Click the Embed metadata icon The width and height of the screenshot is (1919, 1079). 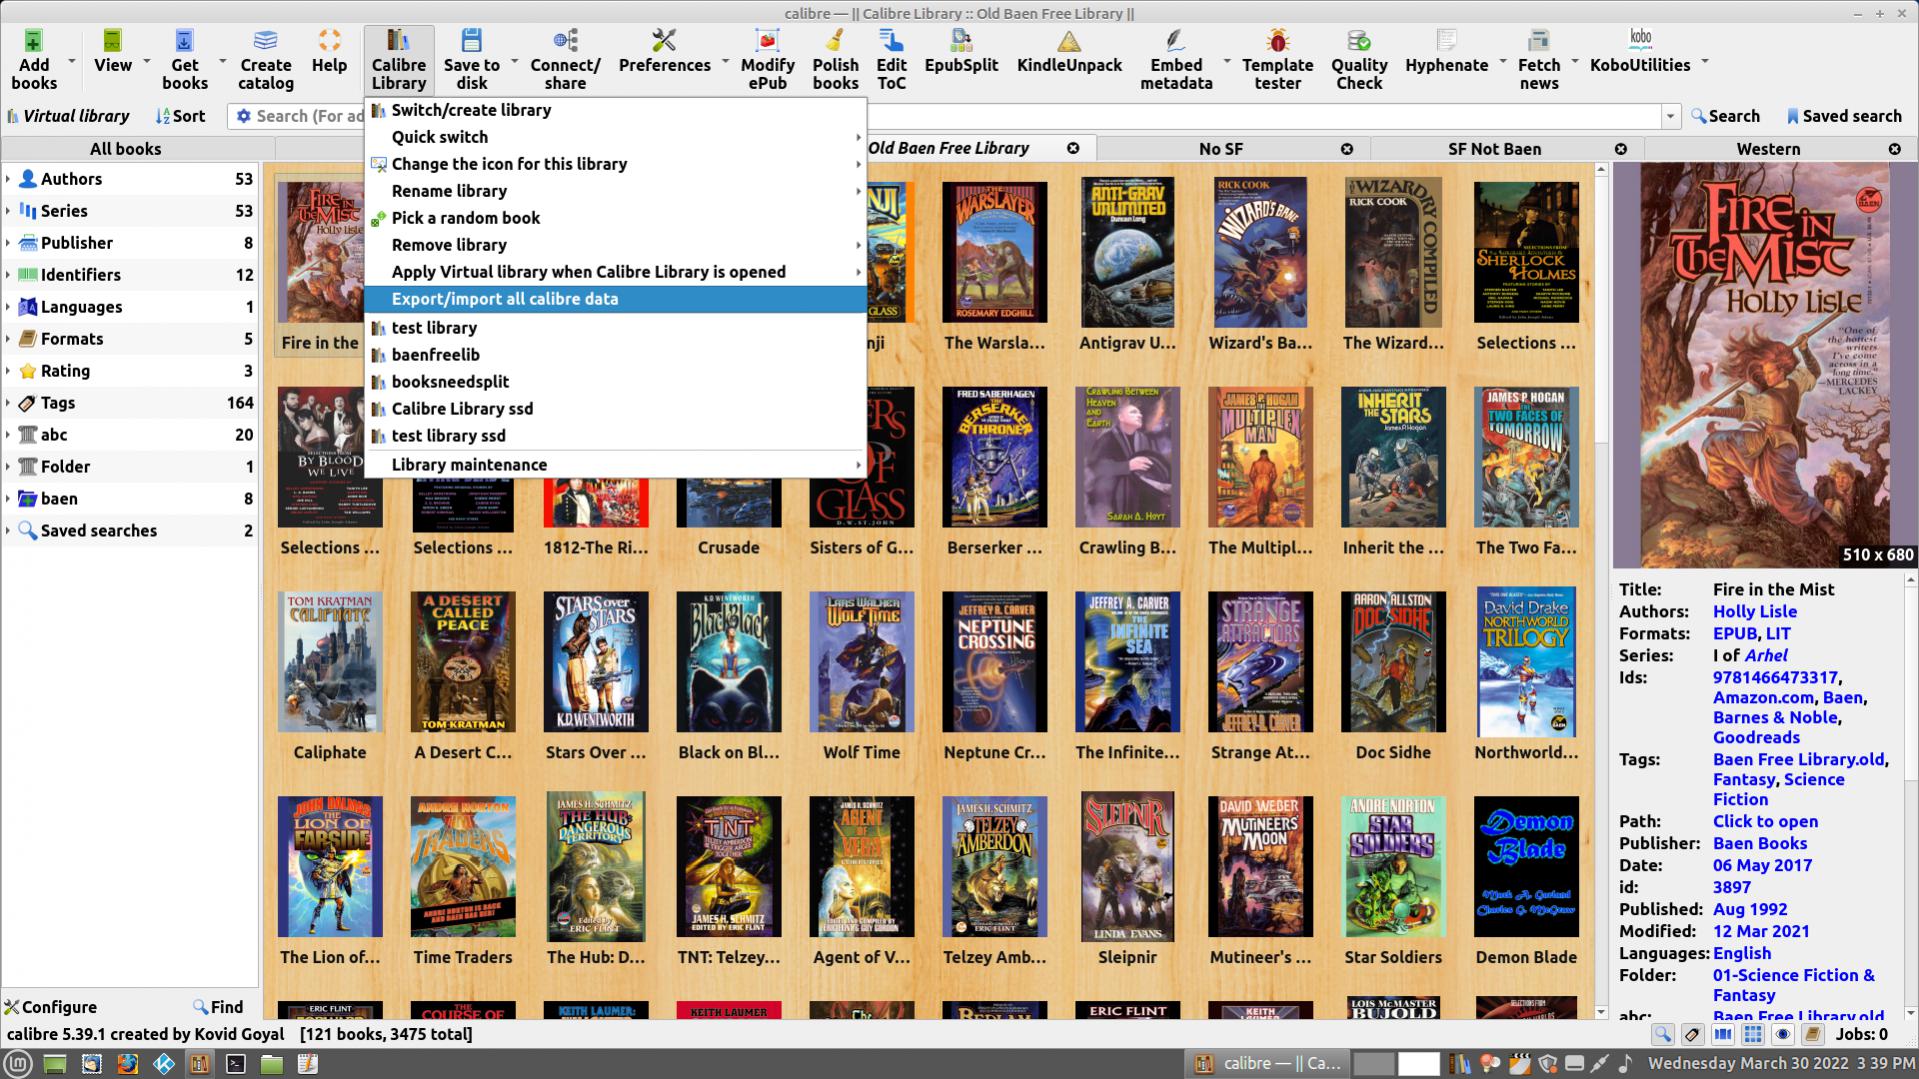[1176, 42]
